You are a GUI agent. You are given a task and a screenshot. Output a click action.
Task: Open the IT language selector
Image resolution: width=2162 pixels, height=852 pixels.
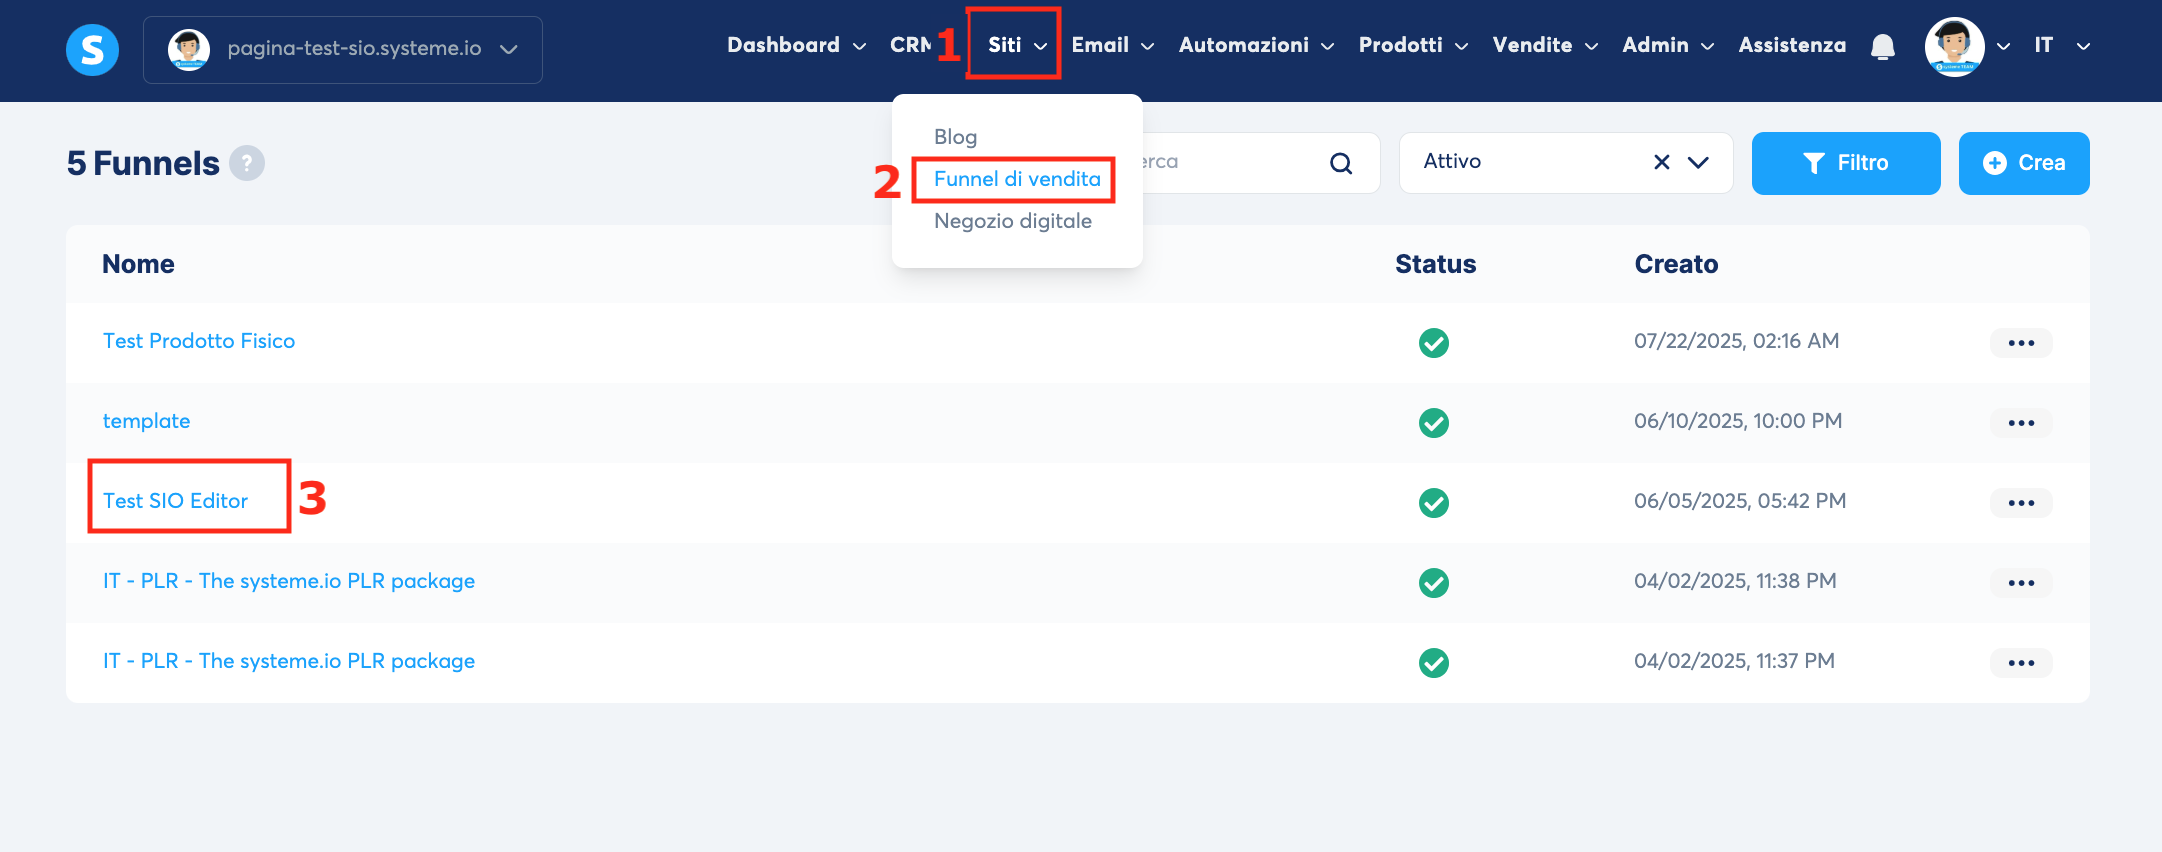tap(2062, 45)
